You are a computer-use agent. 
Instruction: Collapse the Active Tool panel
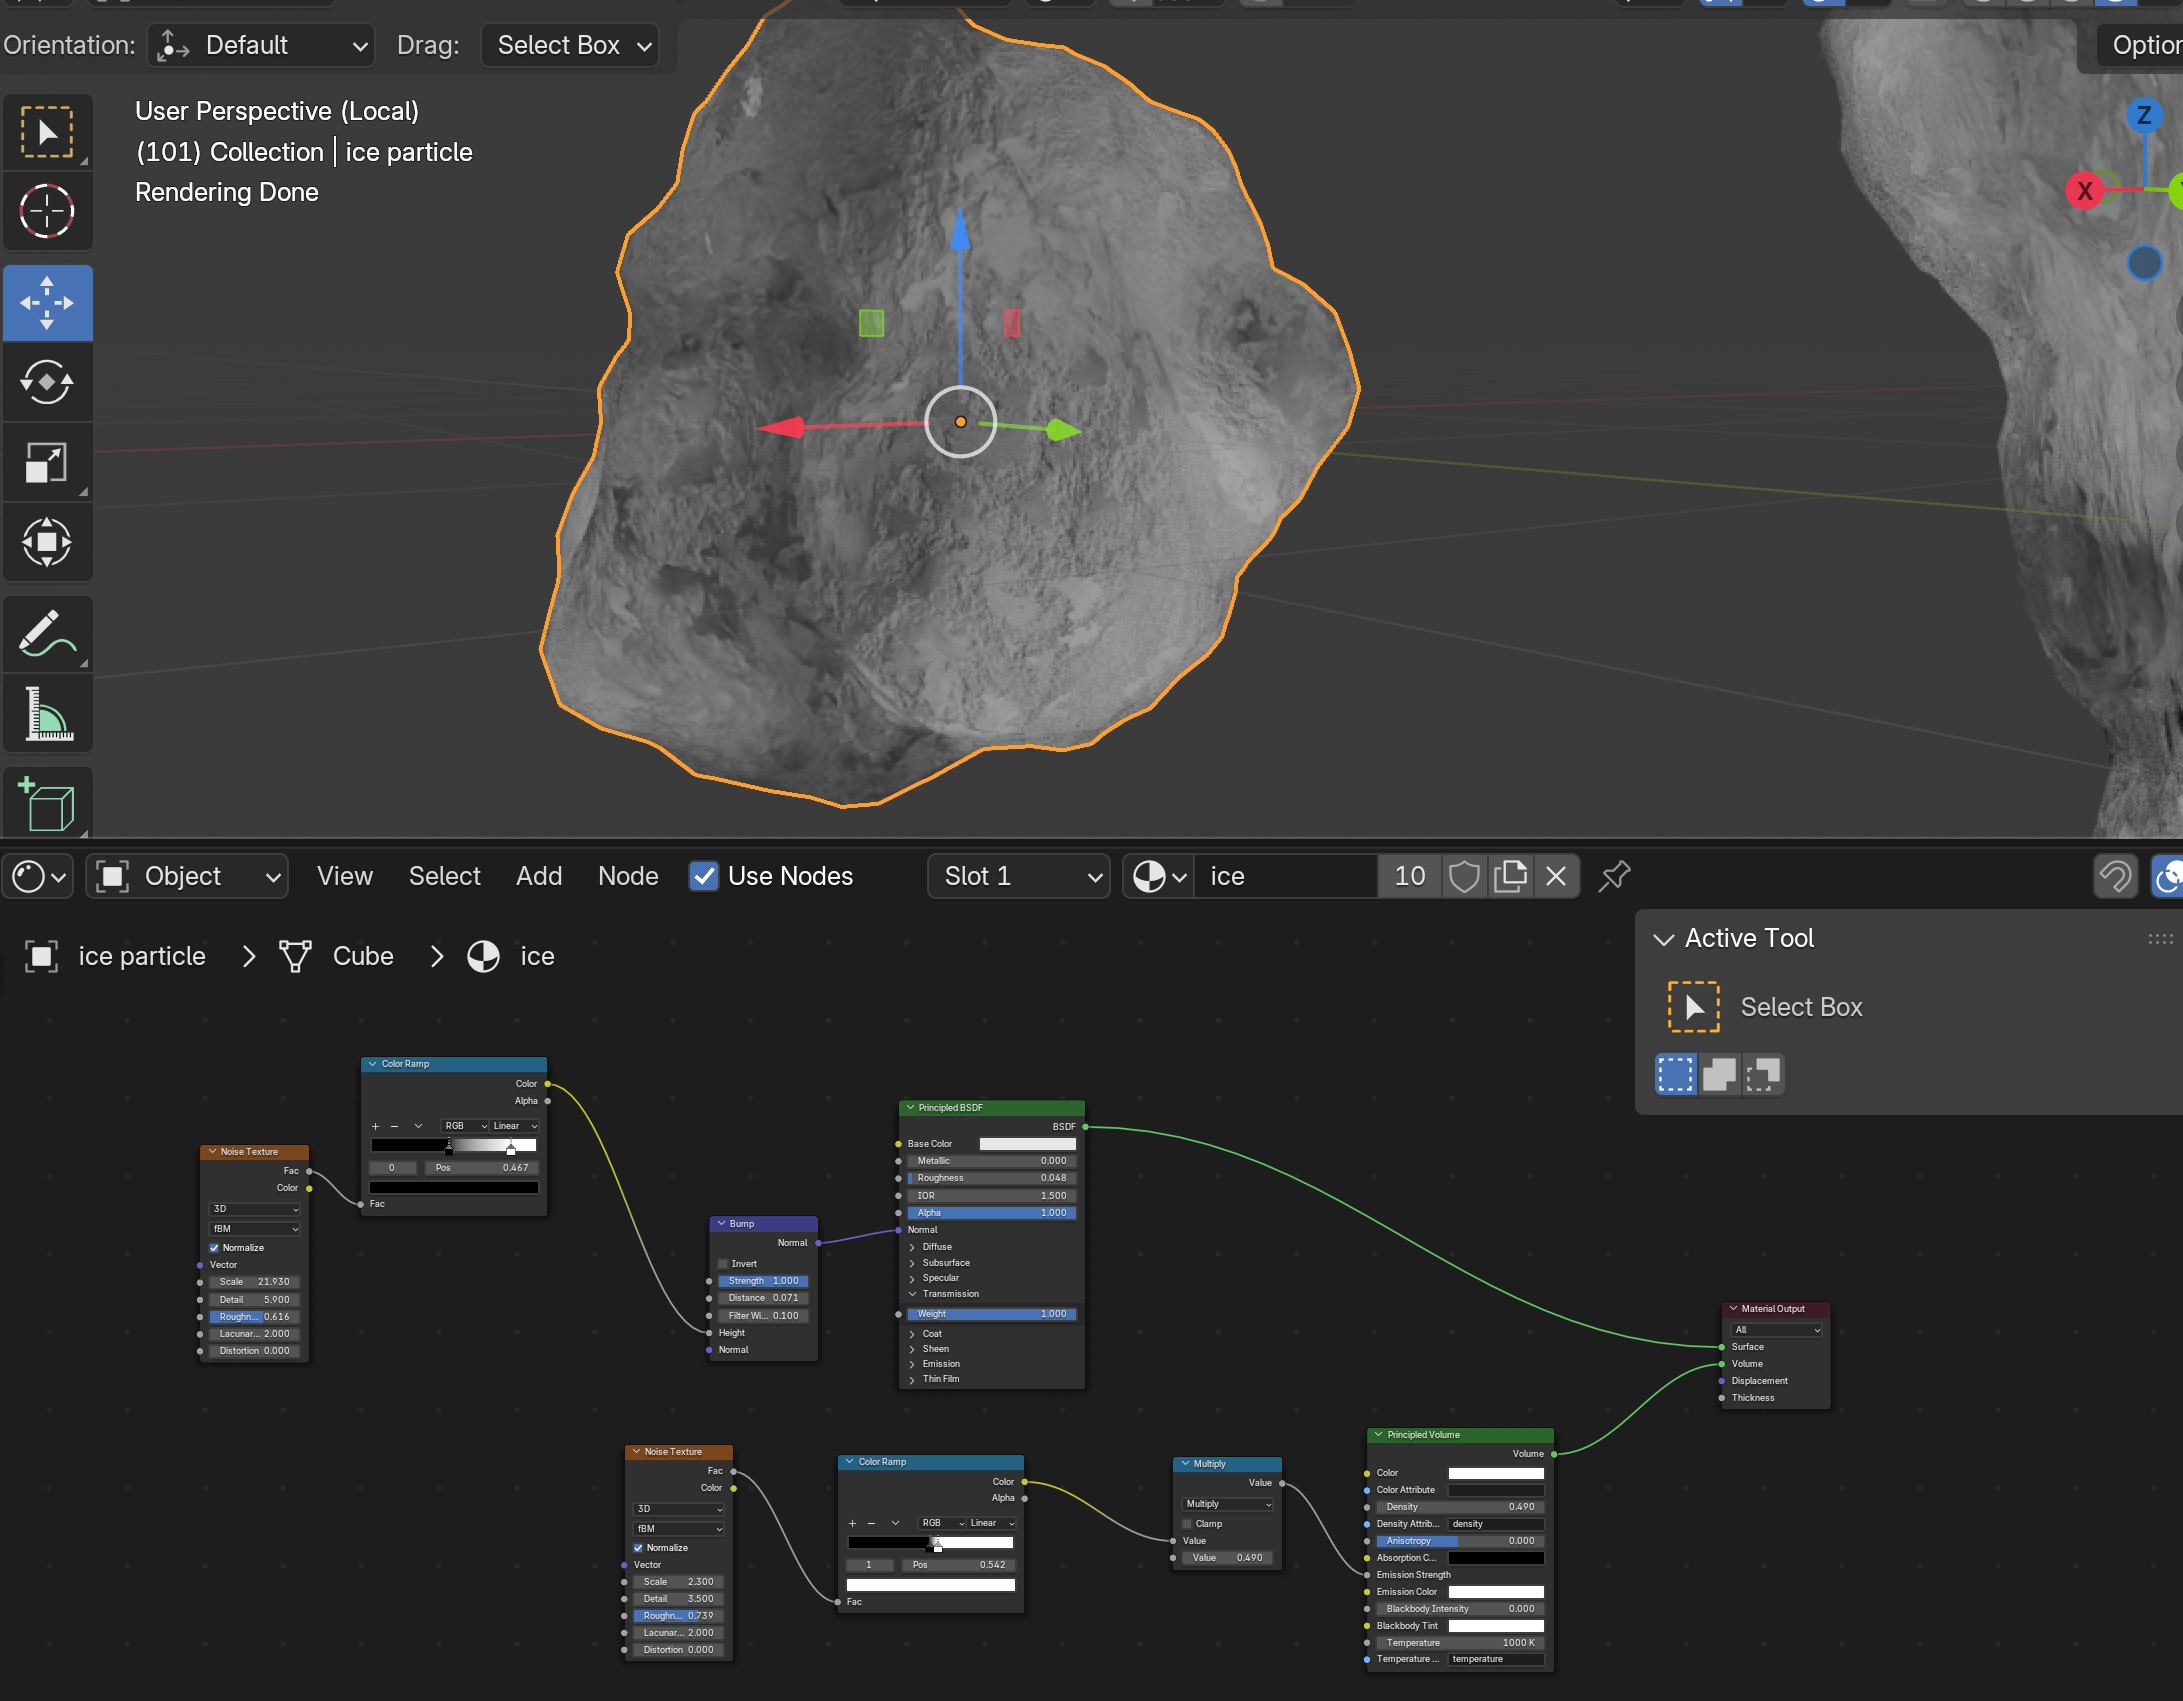click(1664, 939)
